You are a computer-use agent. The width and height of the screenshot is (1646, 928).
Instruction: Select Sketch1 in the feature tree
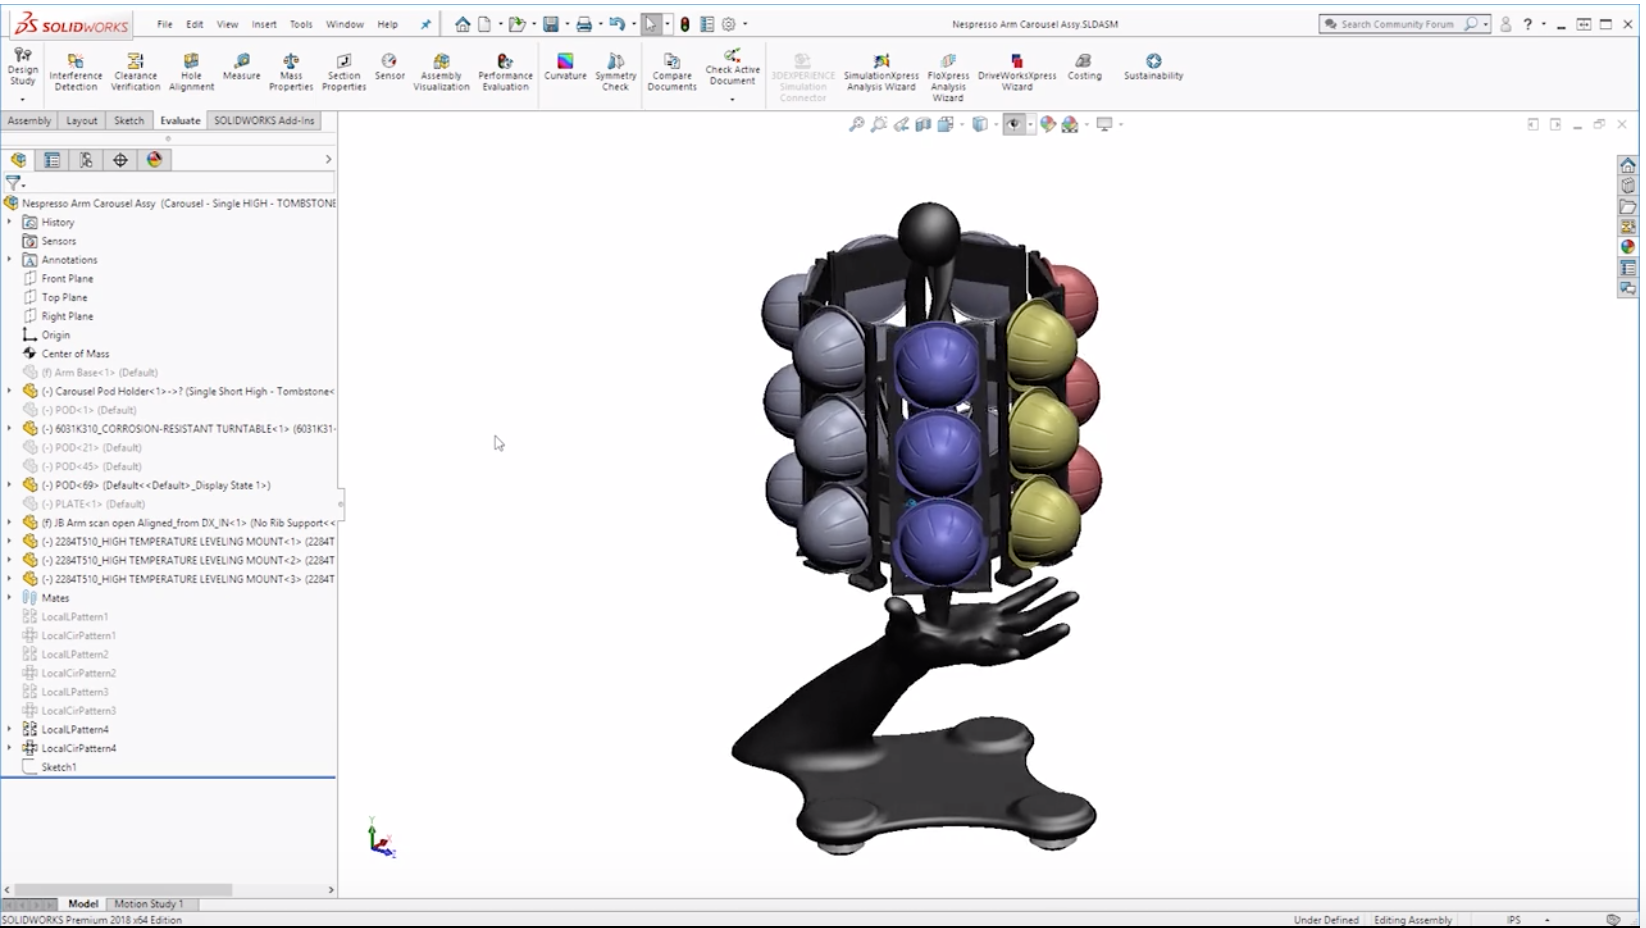pyautogui.click(x=59, y=767)
